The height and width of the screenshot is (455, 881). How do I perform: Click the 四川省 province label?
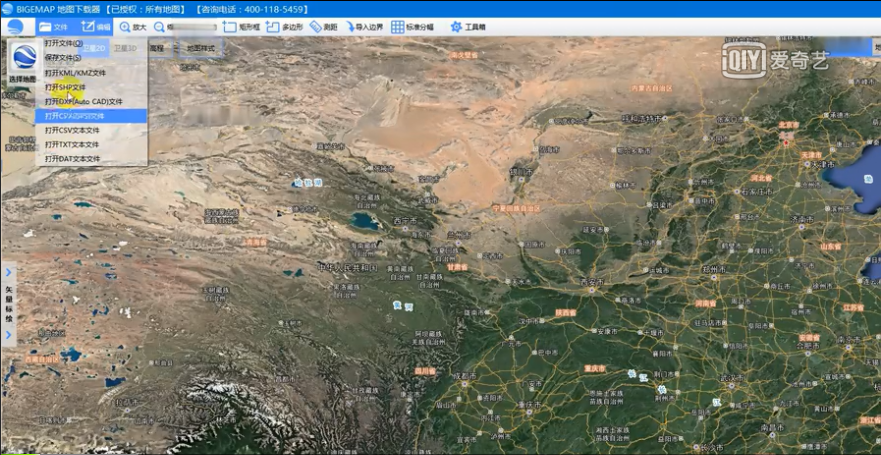coord(425,371)
